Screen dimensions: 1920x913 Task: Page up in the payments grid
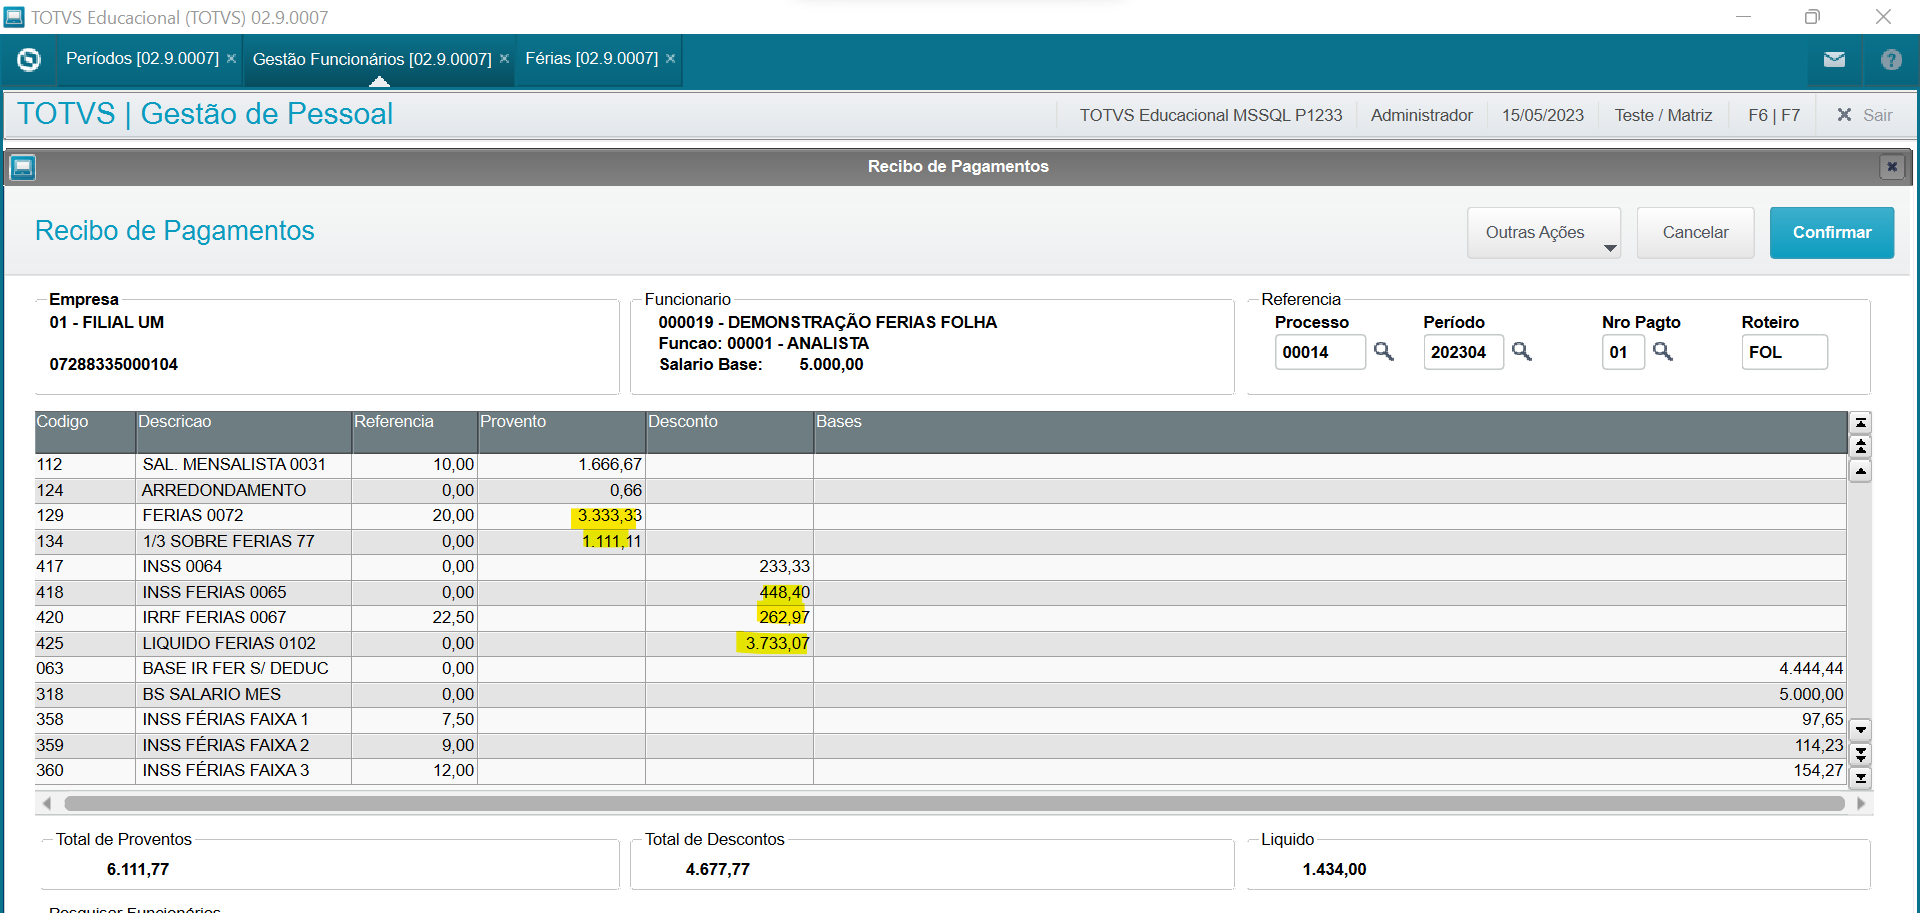tap(1861, 447)
